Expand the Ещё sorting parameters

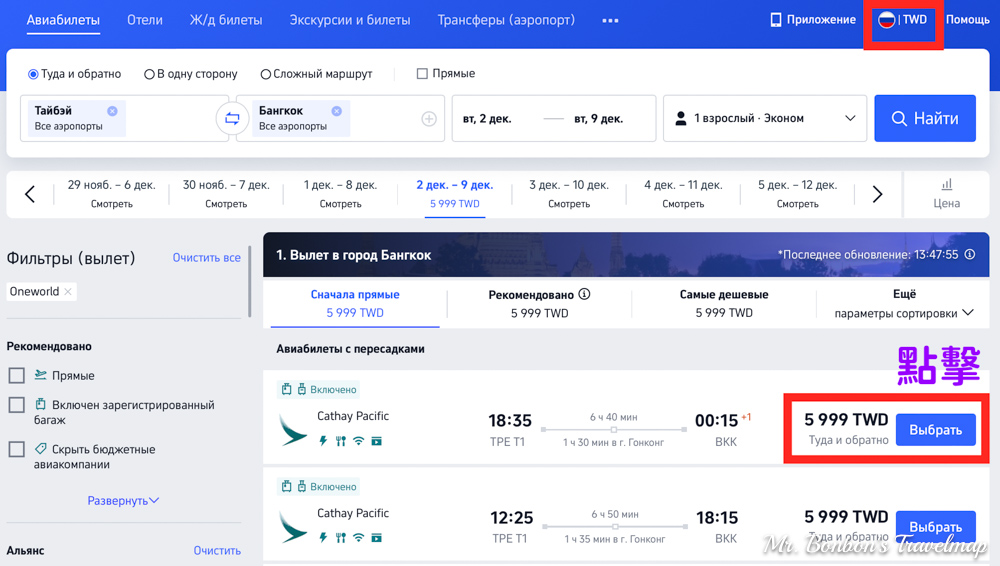[x=904, y=304]
